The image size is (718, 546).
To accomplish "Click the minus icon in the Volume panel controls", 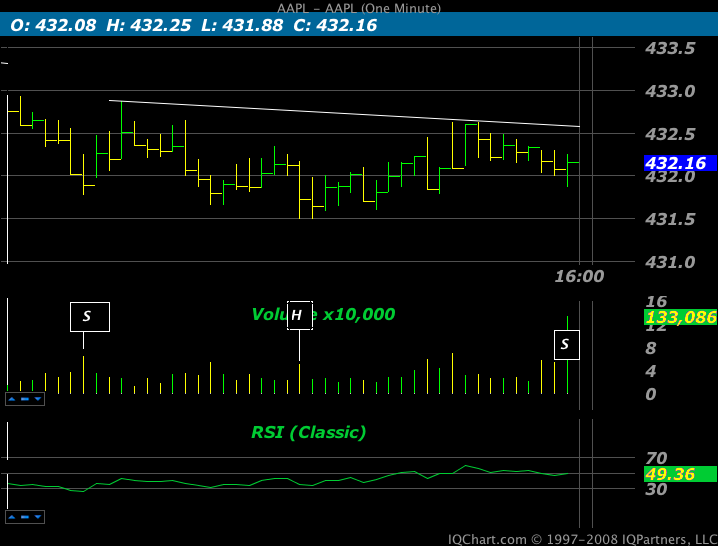I will click(25, 399).
